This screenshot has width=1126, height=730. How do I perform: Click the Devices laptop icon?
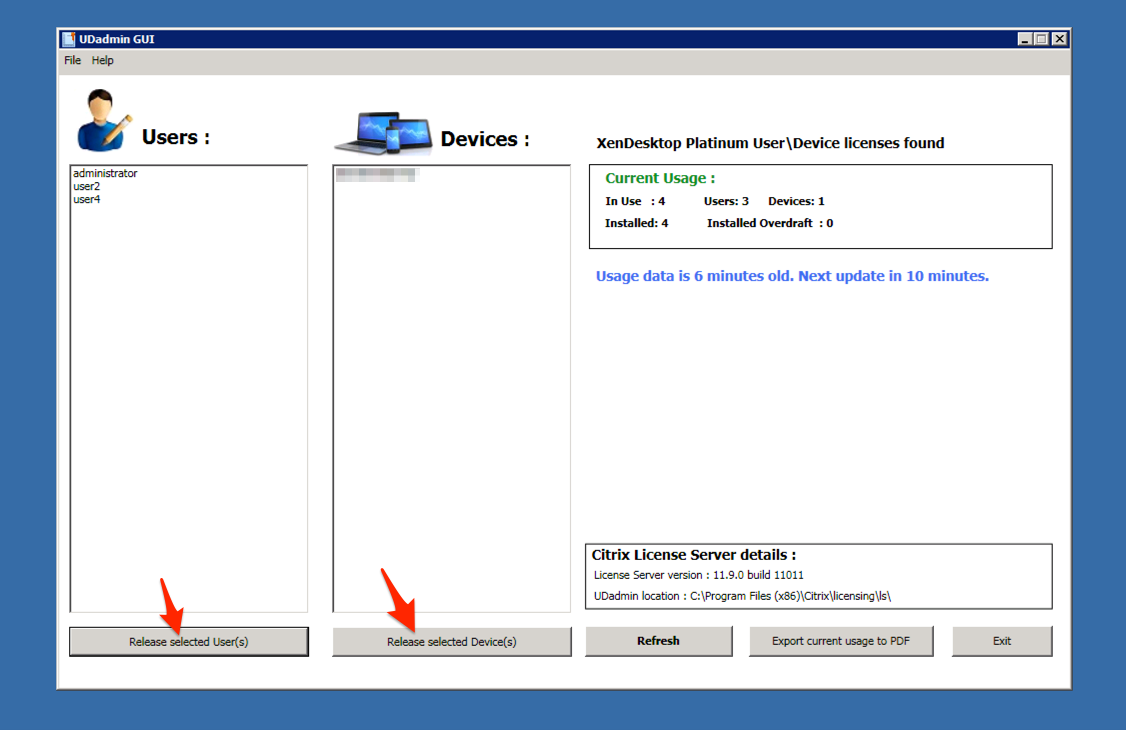tap(383, 130)
